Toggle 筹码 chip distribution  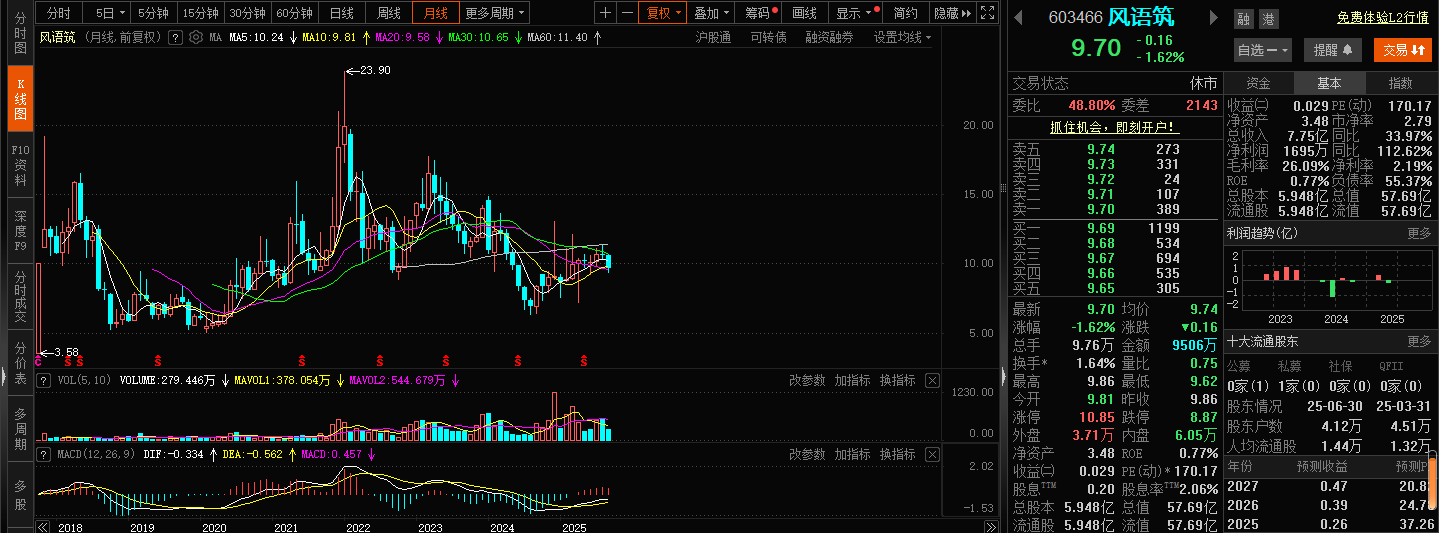[x=760, y=13]
